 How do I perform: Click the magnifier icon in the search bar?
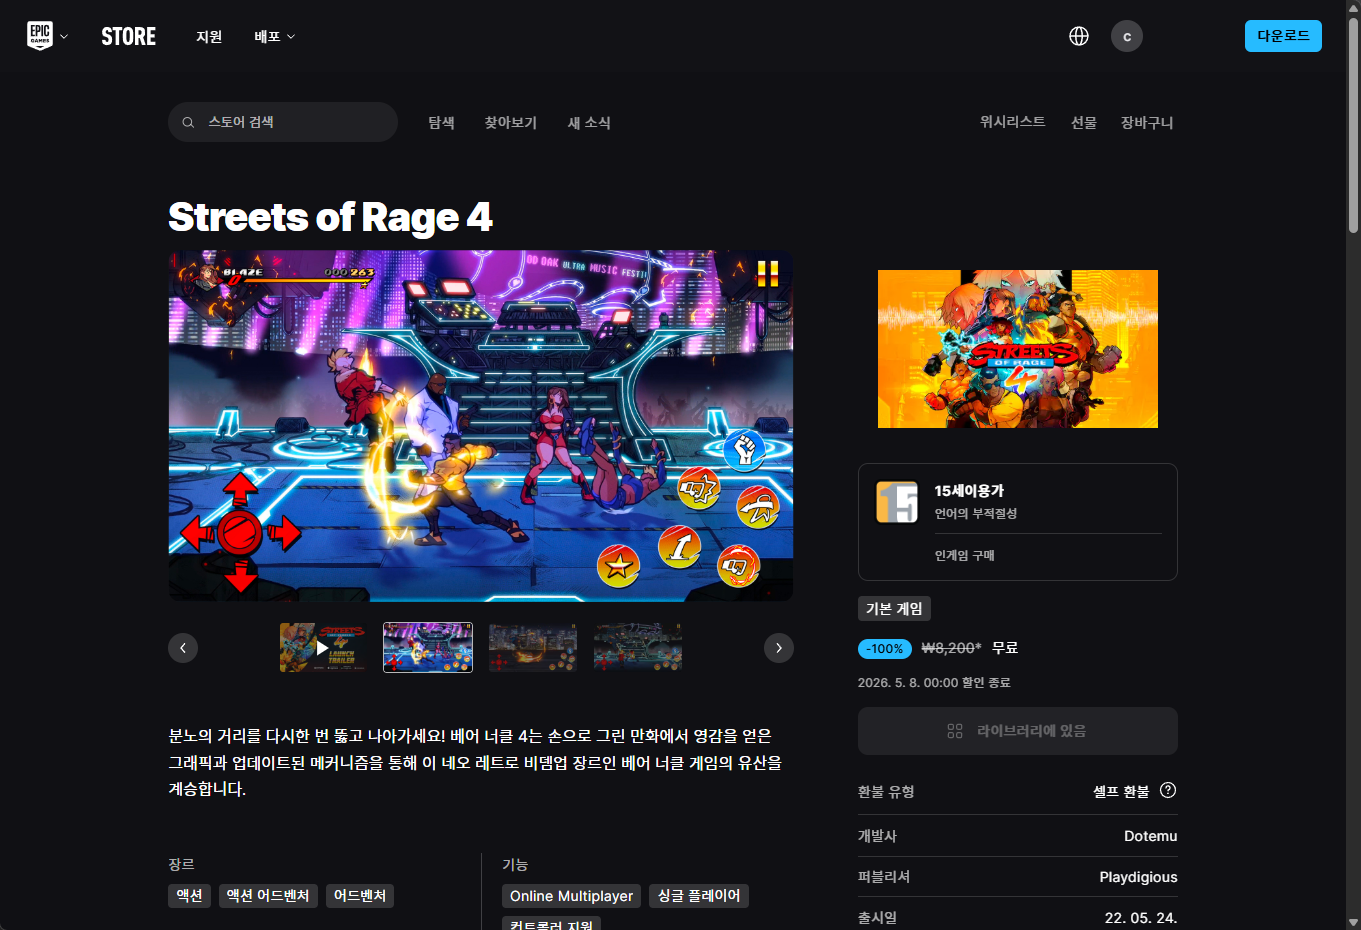pos(188,122)
